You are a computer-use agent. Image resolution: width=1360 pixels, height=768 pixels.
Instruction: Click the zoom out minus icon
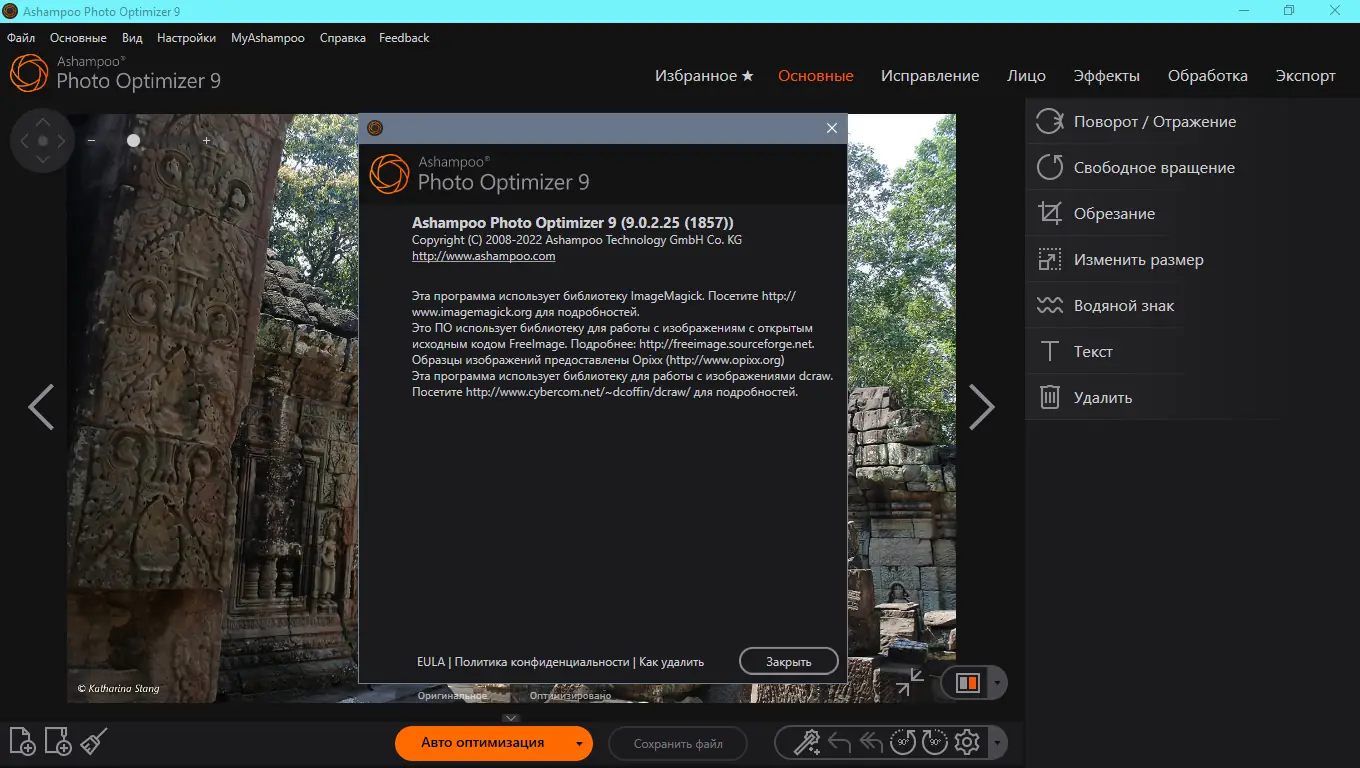click(x=91, y=141)
